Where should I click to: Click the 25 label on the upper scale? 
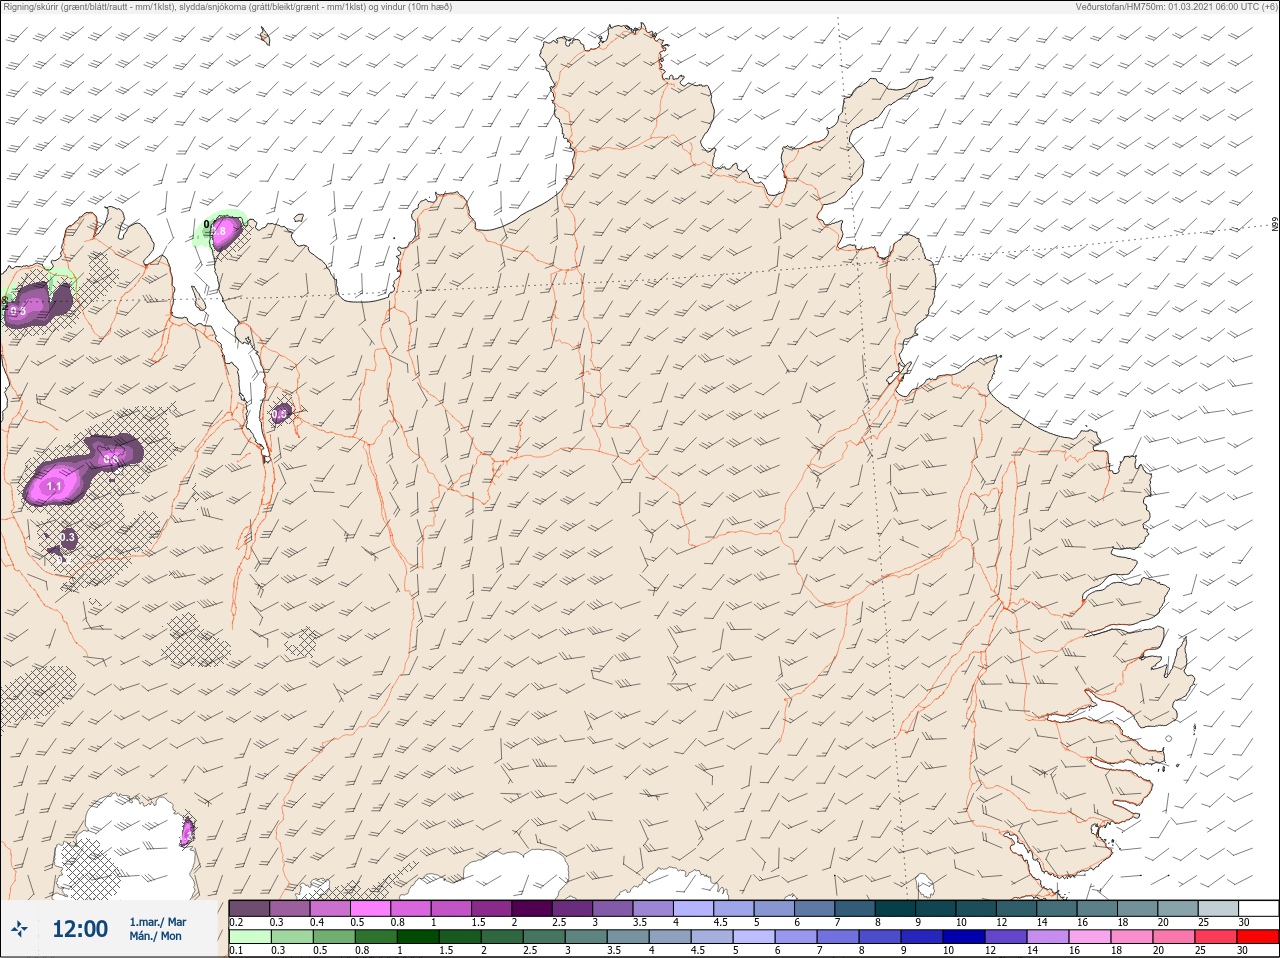[1203, 922]
